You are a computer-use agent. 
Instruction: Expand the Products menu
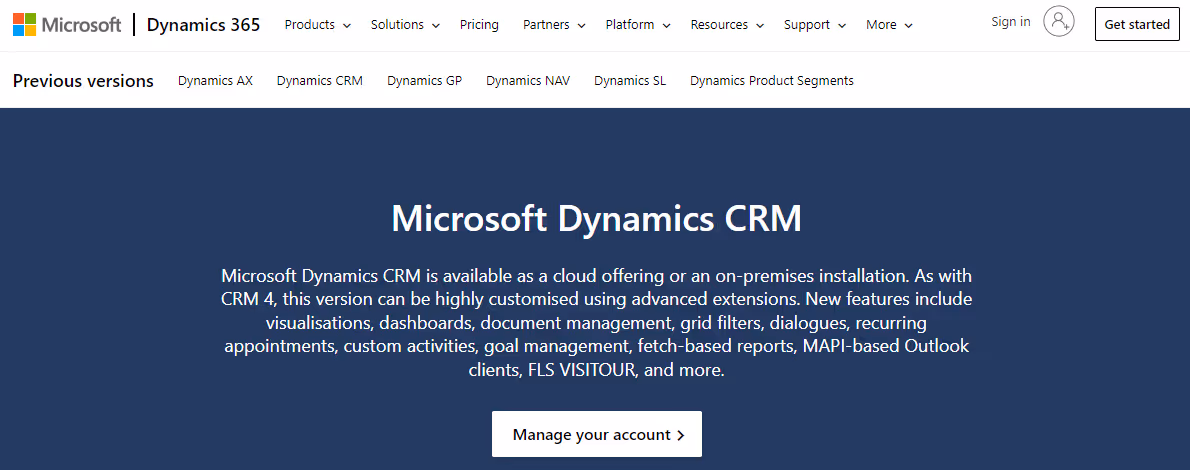point(318,25)
